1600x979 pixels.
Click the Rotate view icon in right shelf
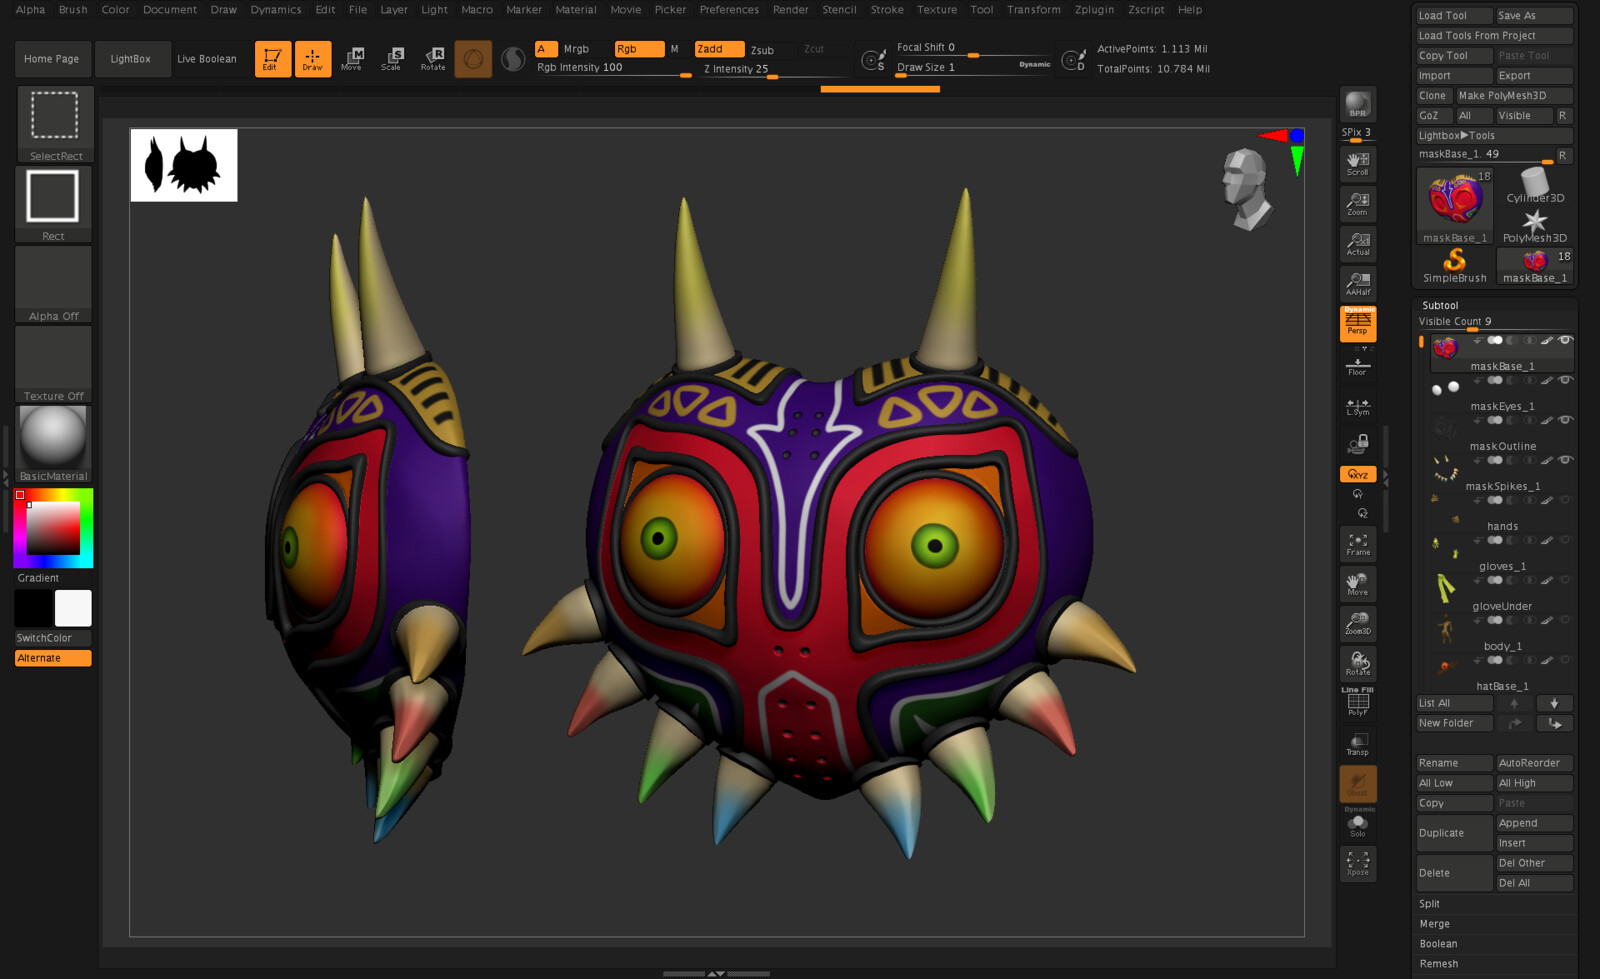coord(1358,664)
